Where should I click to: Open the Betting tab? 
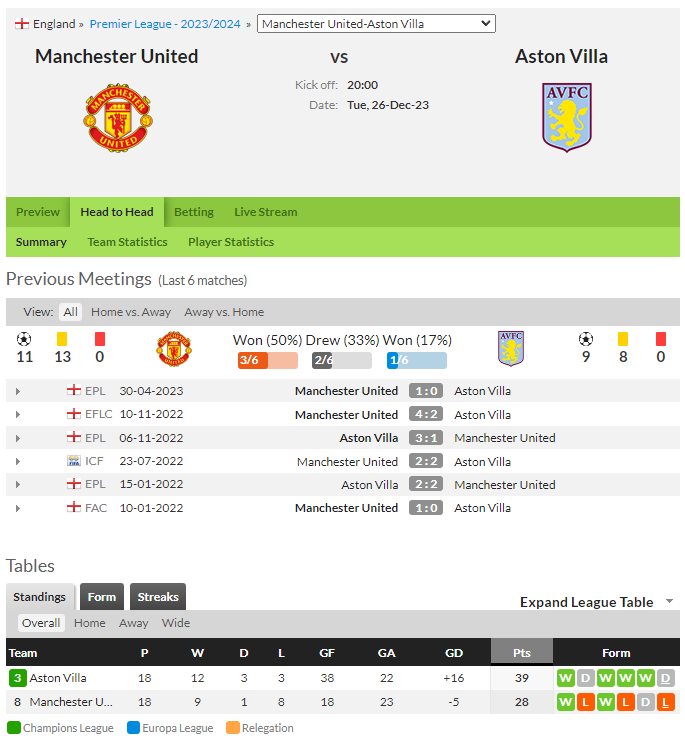pos(194,212)
